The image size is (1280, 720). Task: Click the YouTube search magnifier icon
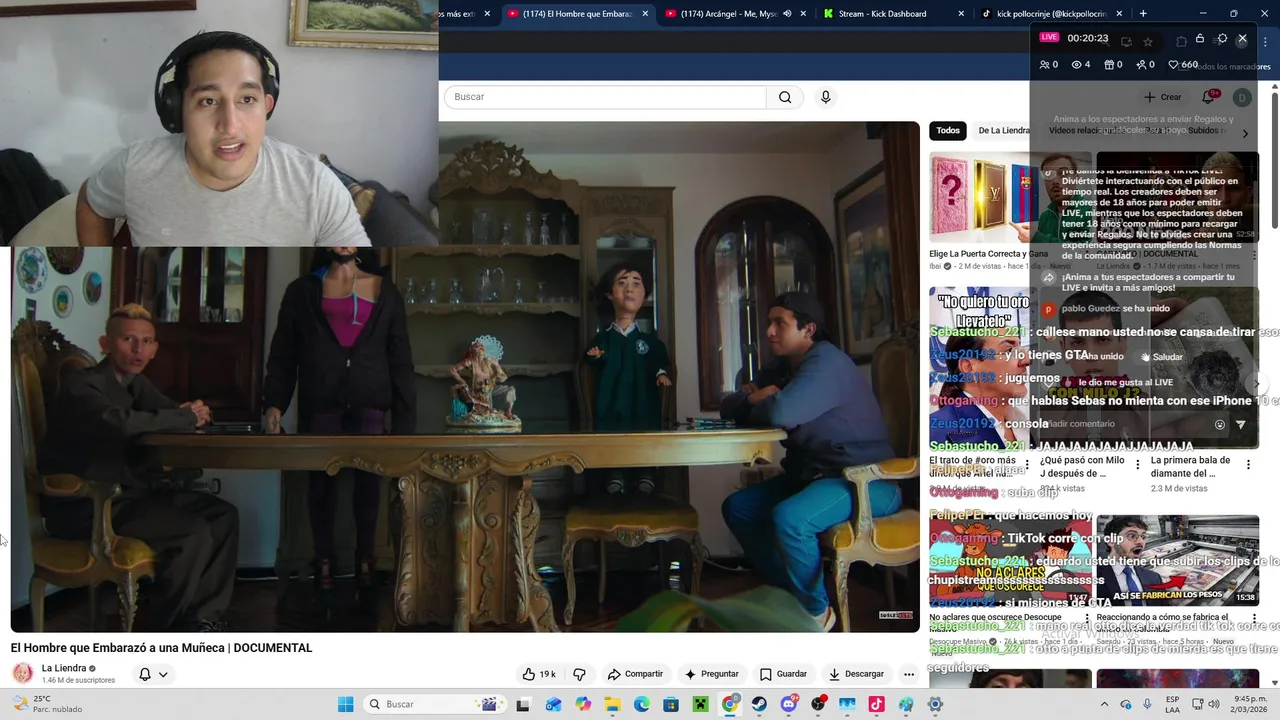(785, 97)
